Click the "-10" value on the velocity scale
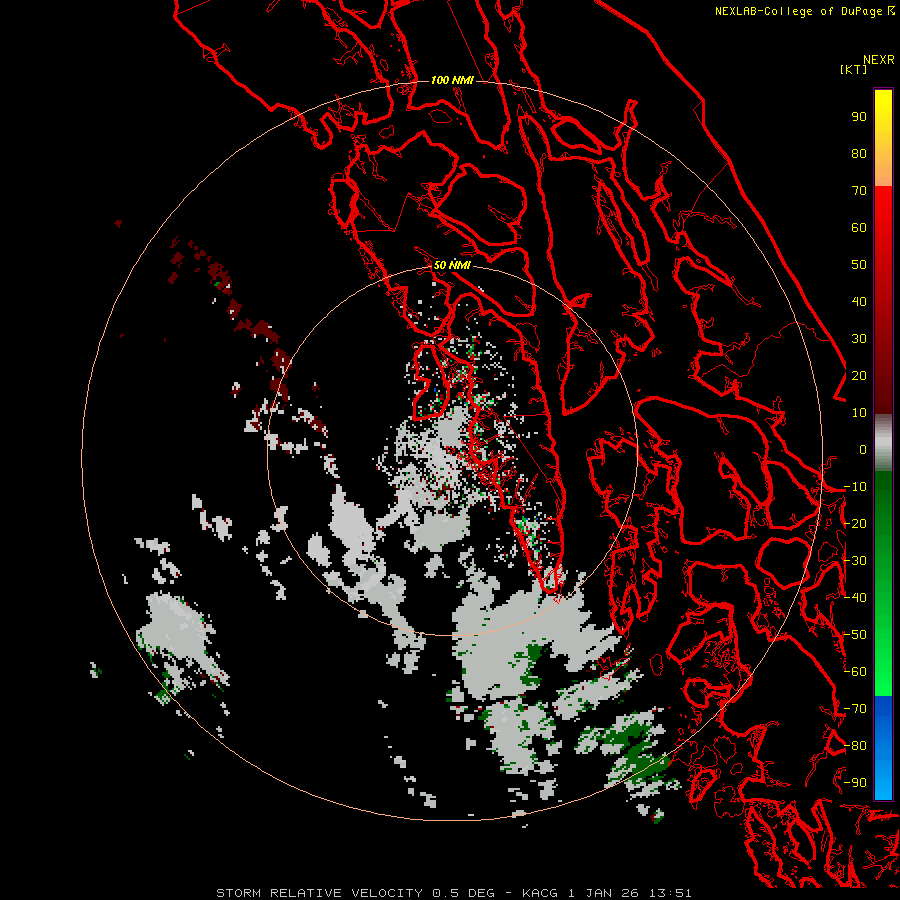The width and height of the screenshot is (900, 900). pyautogui.click(x=855, y=487)
